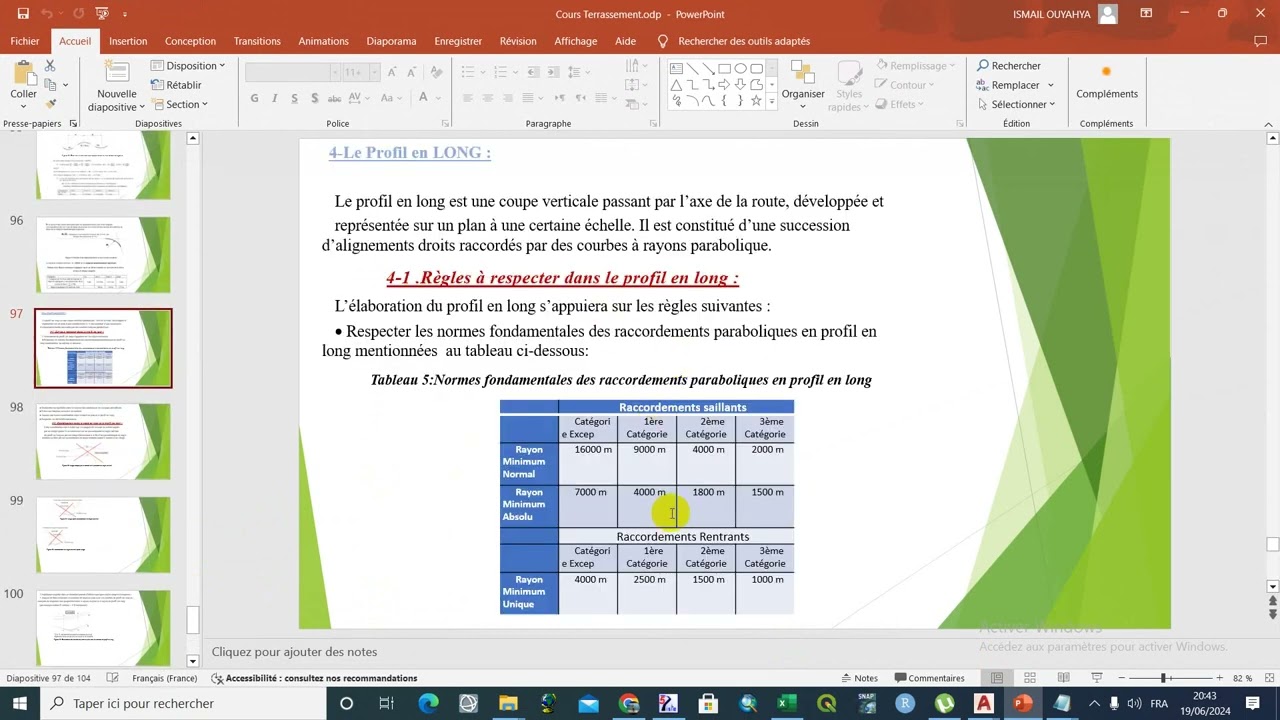1280x720 pixels.
Task: Click Français (France) language indicator
Action: pyautogui.click(x=164, y=678)
